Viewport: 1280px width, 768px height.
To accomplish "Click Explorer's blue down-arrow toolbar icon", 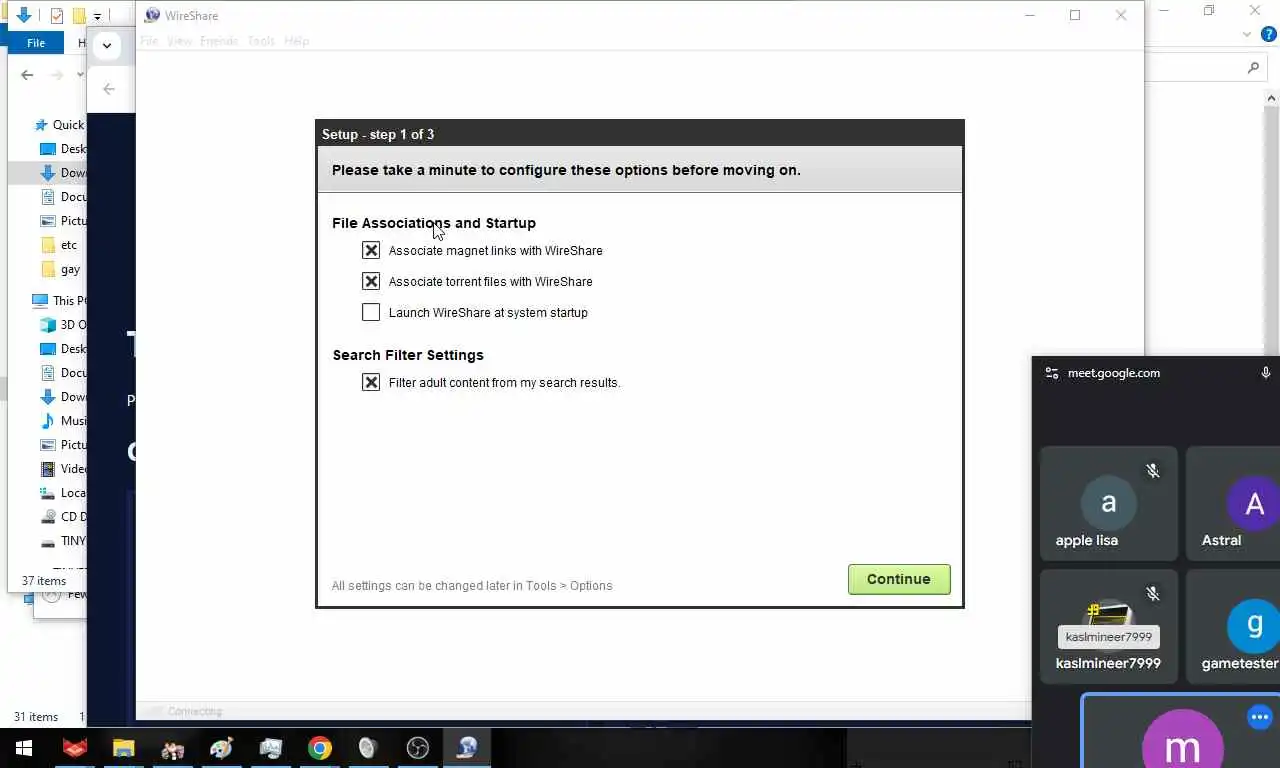I will [24, 15].
